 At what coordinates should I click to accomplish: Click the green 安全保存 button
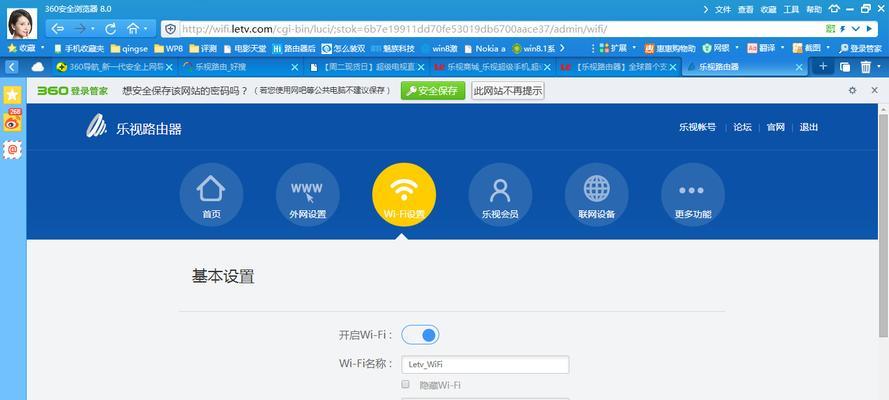433,91
